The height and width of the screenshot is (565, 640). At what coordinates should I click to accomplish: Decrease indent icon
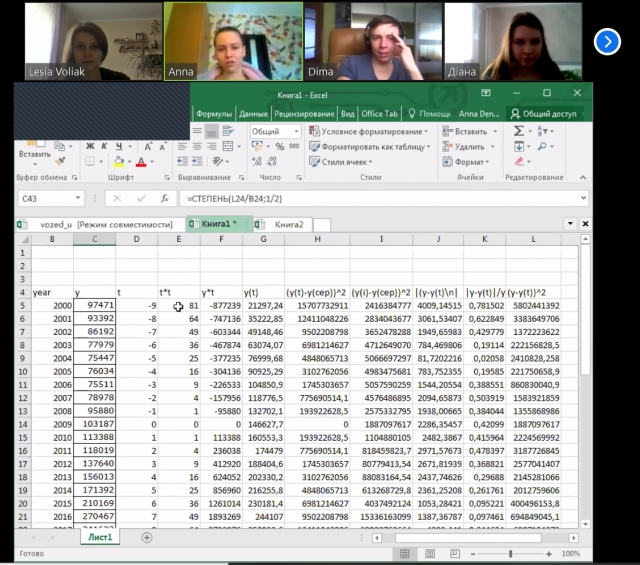(182, 162)
